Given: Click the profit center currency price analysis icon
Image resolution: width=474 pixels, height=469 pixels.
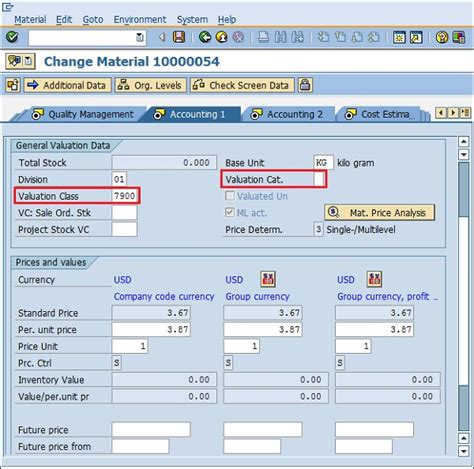Looking at the screenshot, I should coord(374,279).
